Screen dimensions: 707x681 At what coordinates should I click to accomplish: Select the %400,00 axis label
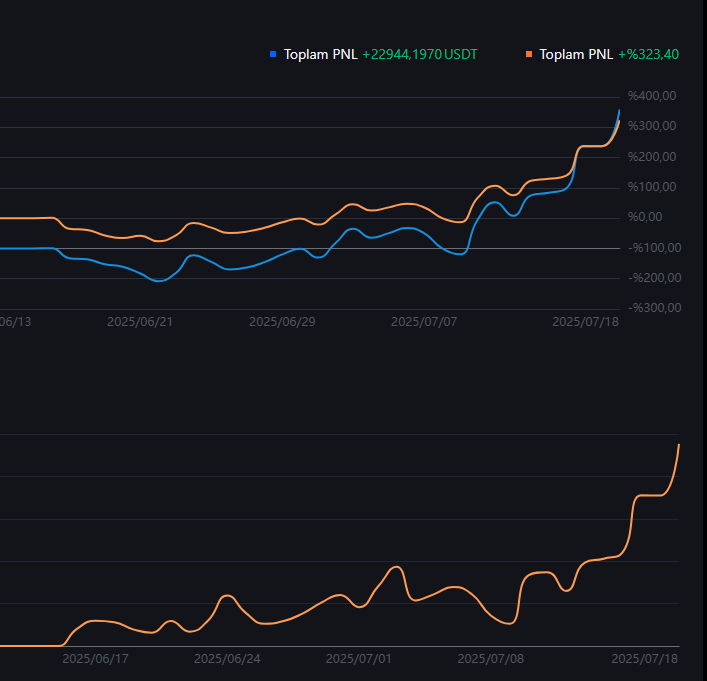[x=652, y=96]
